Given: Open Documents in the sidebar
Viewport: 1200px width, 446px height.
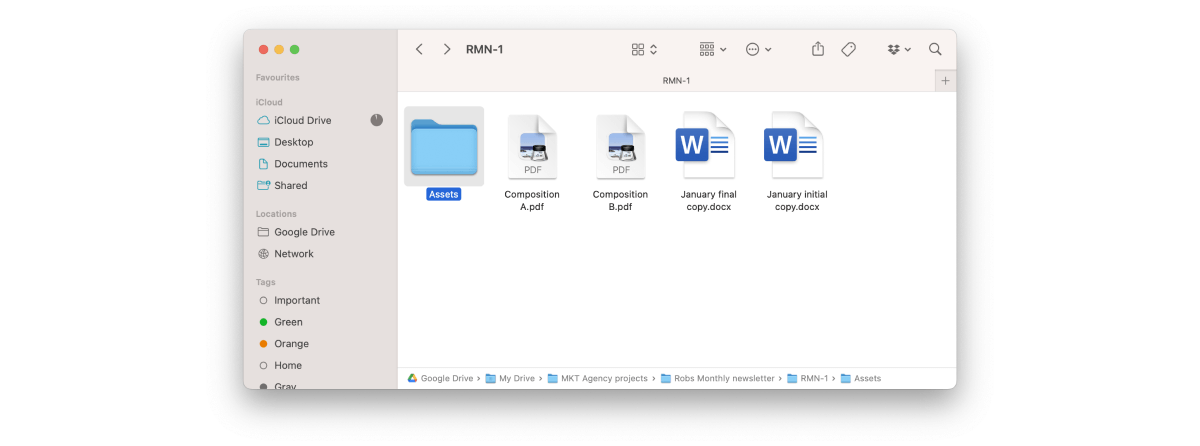Looking at the screenshot, I should coord(292,164).
